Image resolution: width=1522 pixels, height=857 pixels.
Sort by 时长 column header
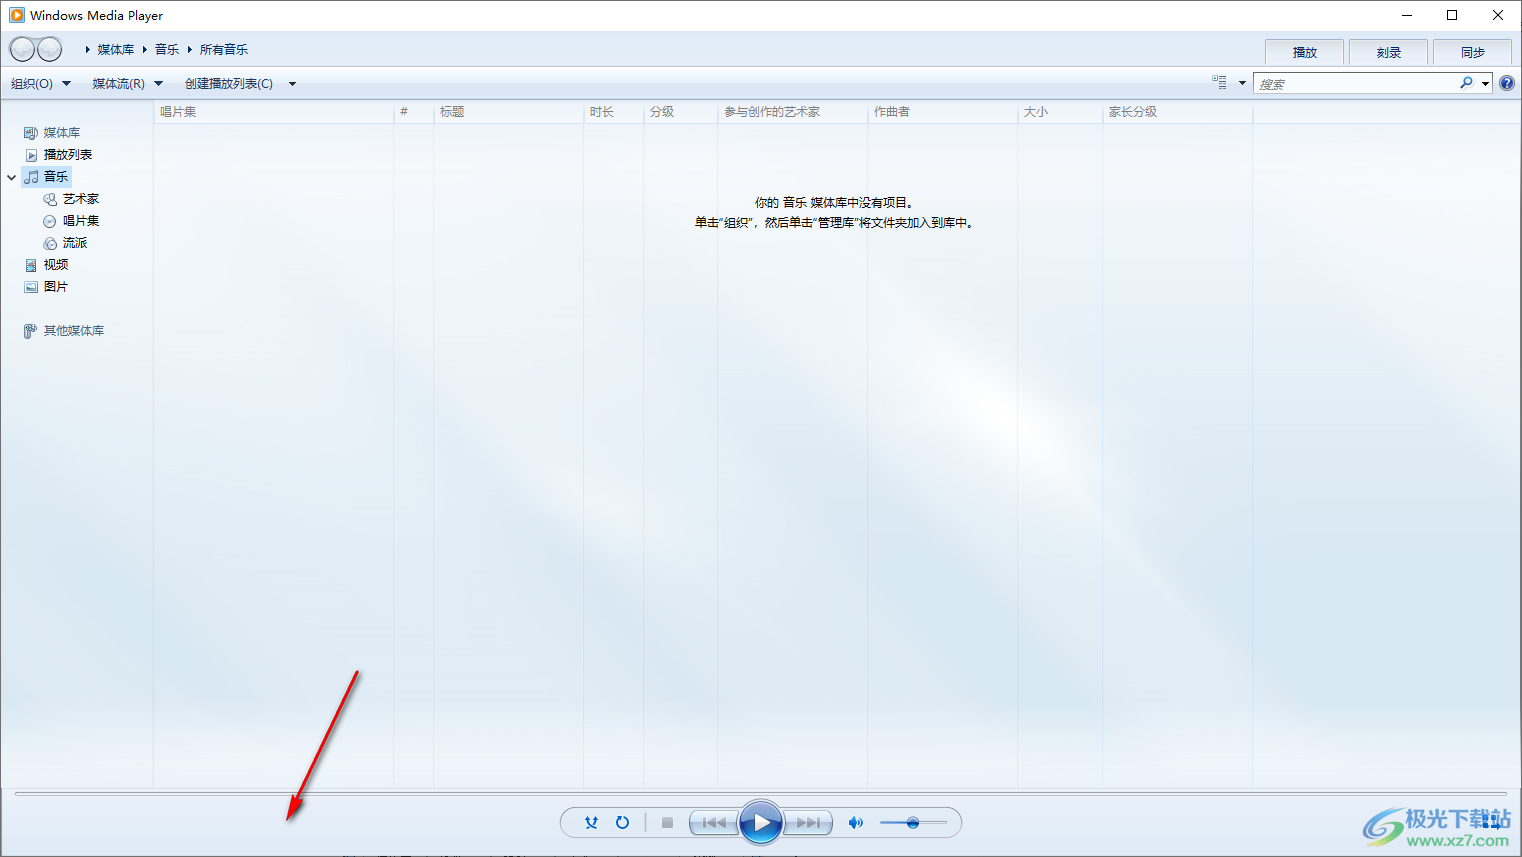(x=614, y=112)
